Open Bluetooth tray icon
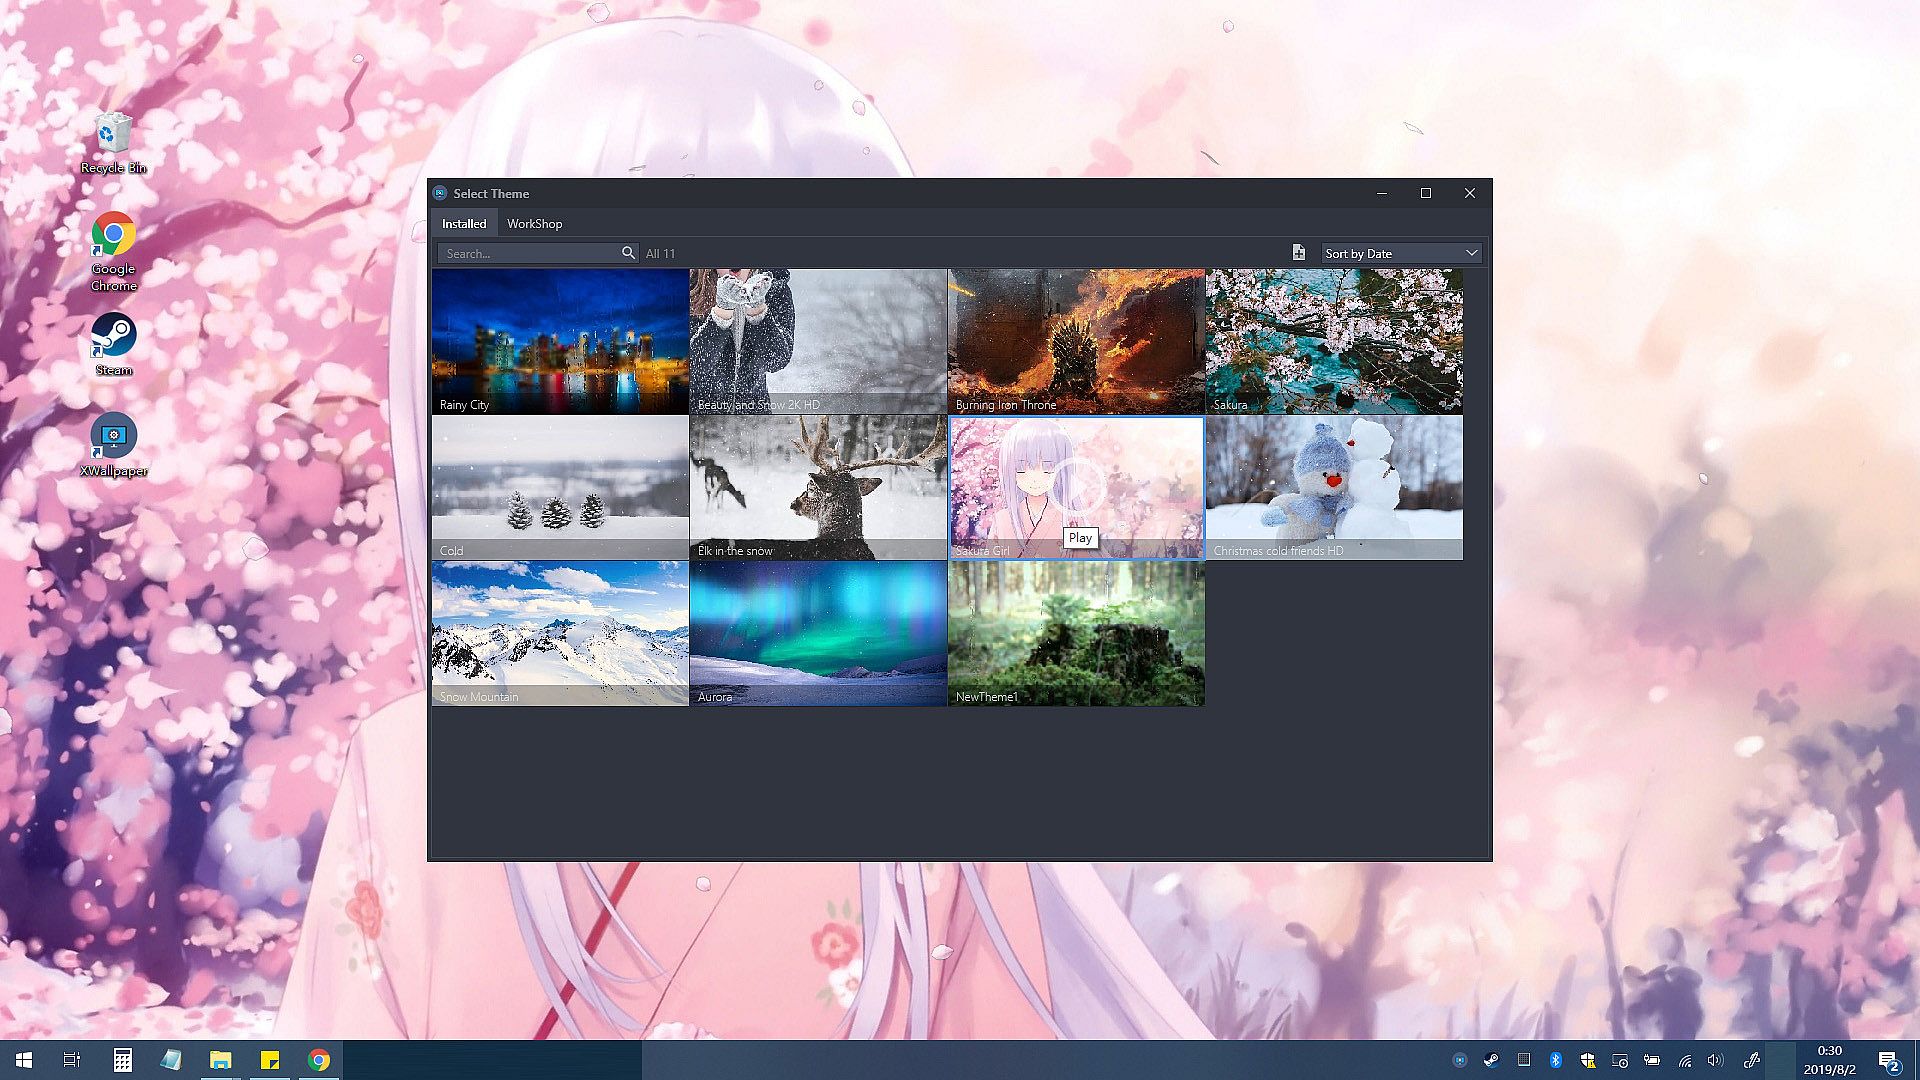 coord(1555,1060)
